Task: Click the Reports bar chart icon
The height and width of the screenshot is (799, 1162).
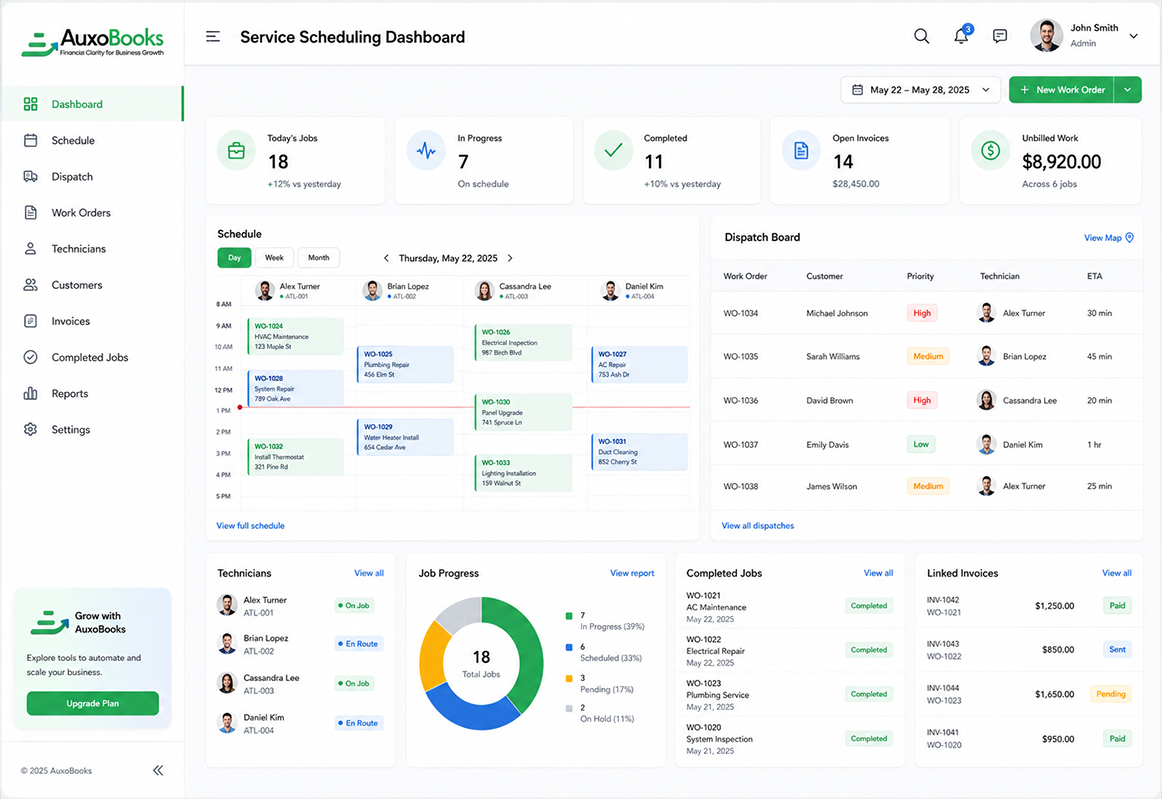Action: pos(30,394)
